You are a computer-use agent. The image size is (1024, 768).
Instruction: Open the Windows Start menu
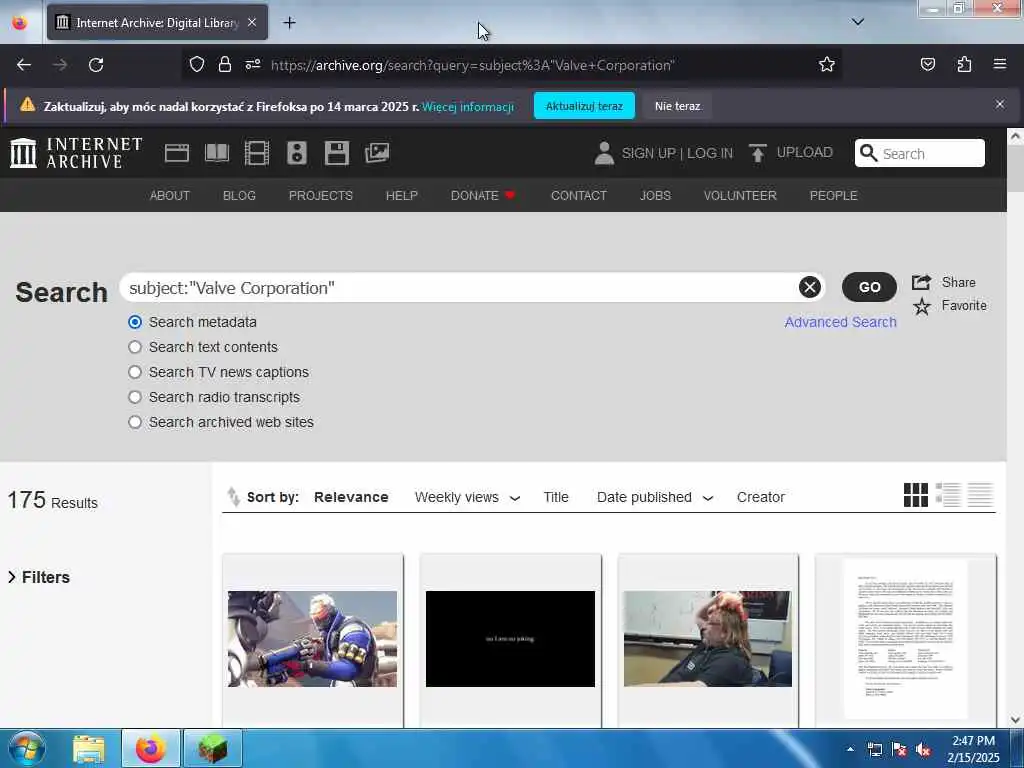click(27, 749)
